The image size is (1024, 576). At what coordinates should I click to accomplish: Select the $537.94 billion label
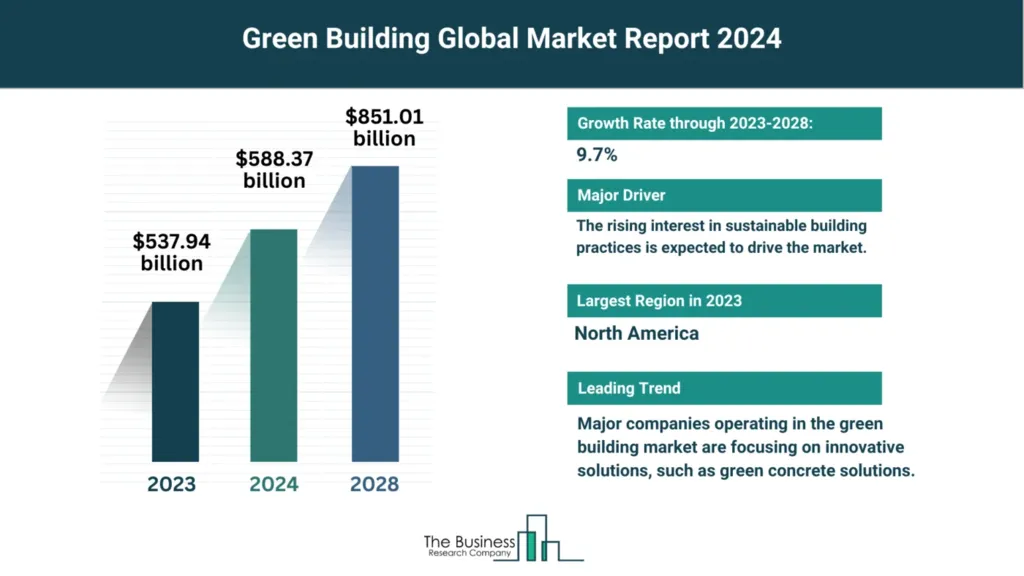pos(172,252)
